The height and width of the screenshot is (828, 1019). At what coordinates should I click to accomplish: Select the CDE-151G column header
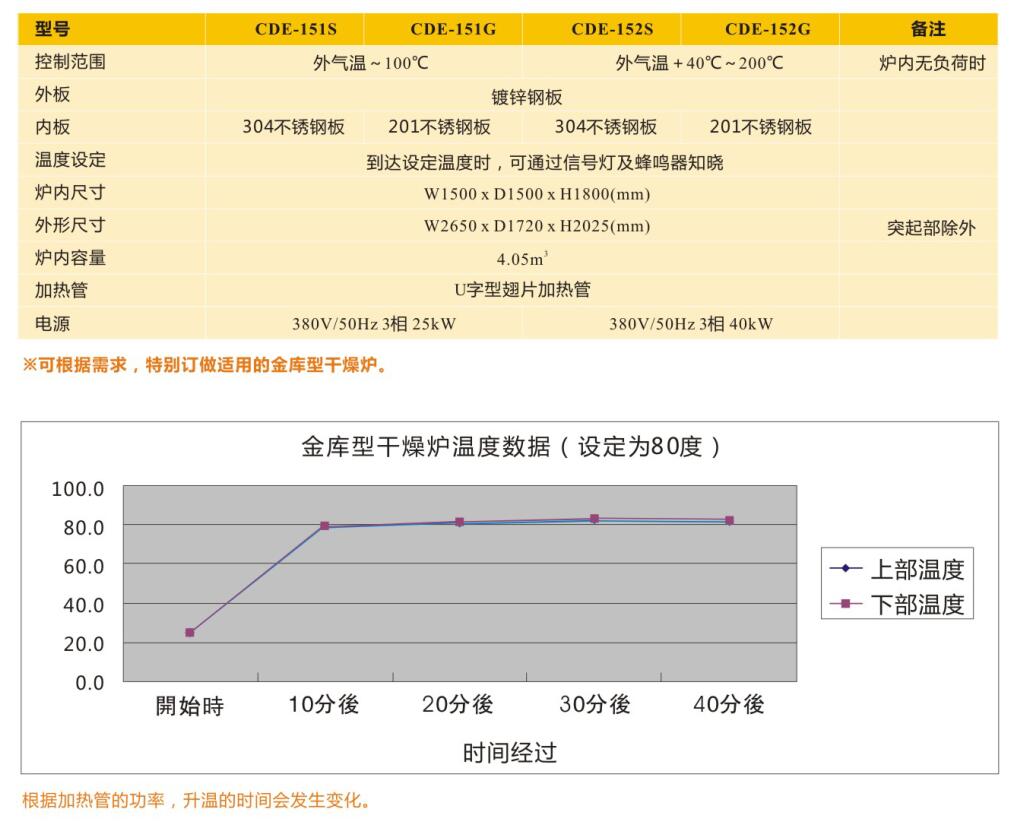[452, 29]
